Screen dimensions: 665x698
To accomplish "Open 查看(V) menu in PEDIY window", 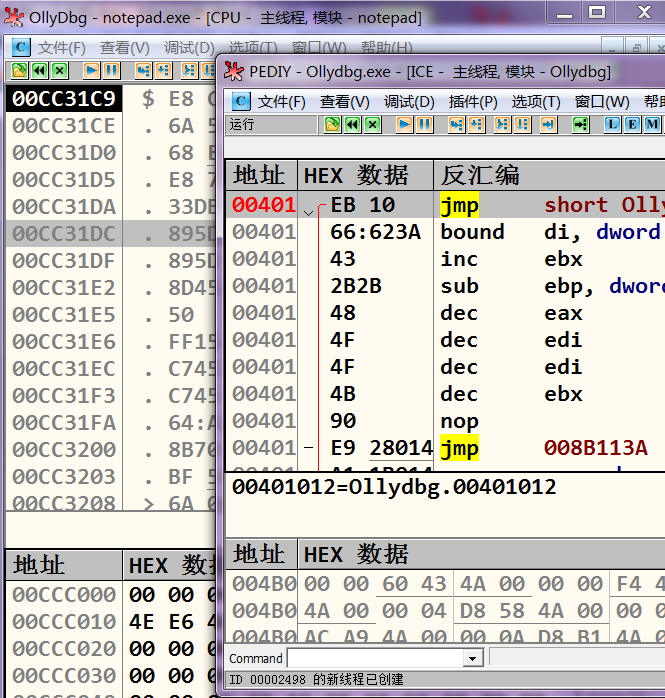I will tap(345, 102).
